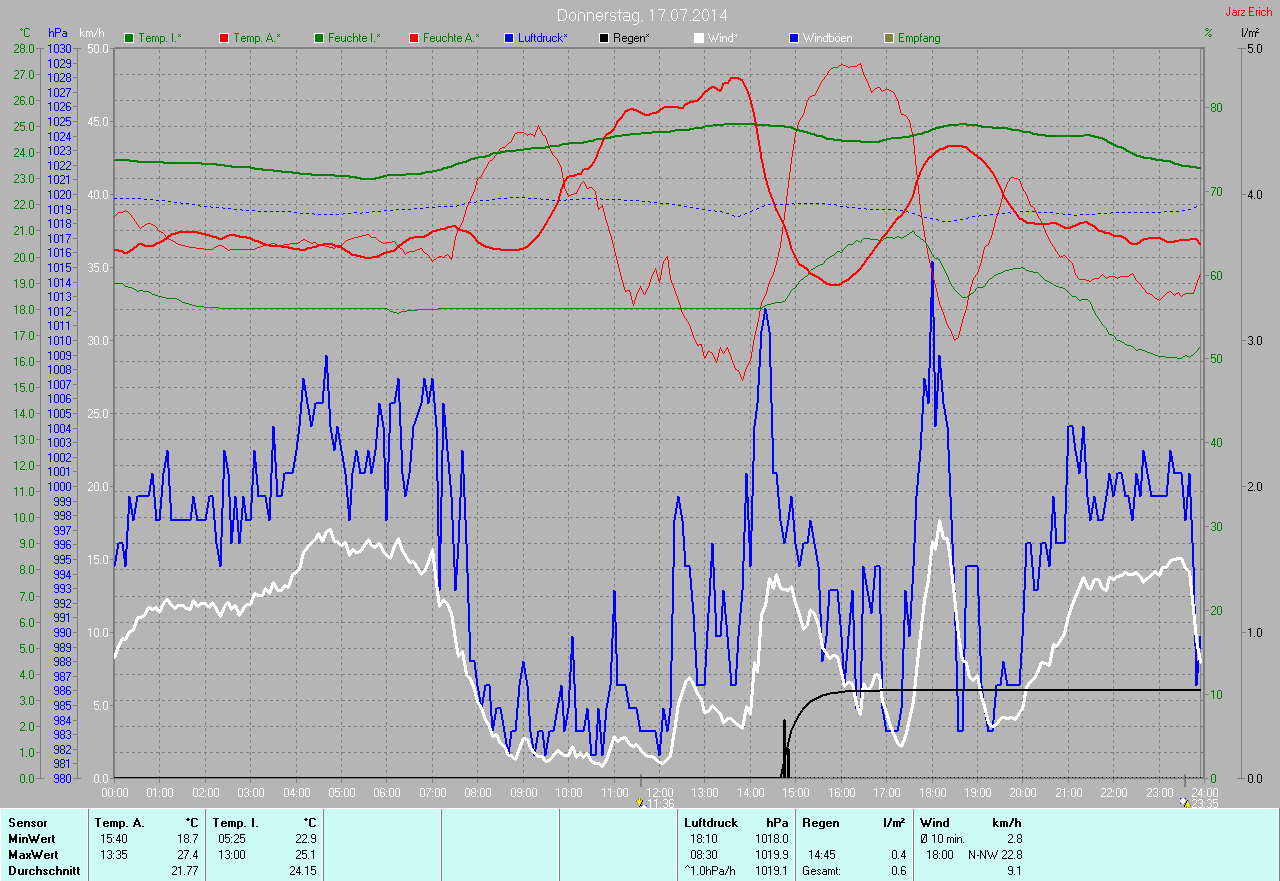The image size is (1280, 881).
Task: Click the MinWert row label
Action: pos(30,839)
